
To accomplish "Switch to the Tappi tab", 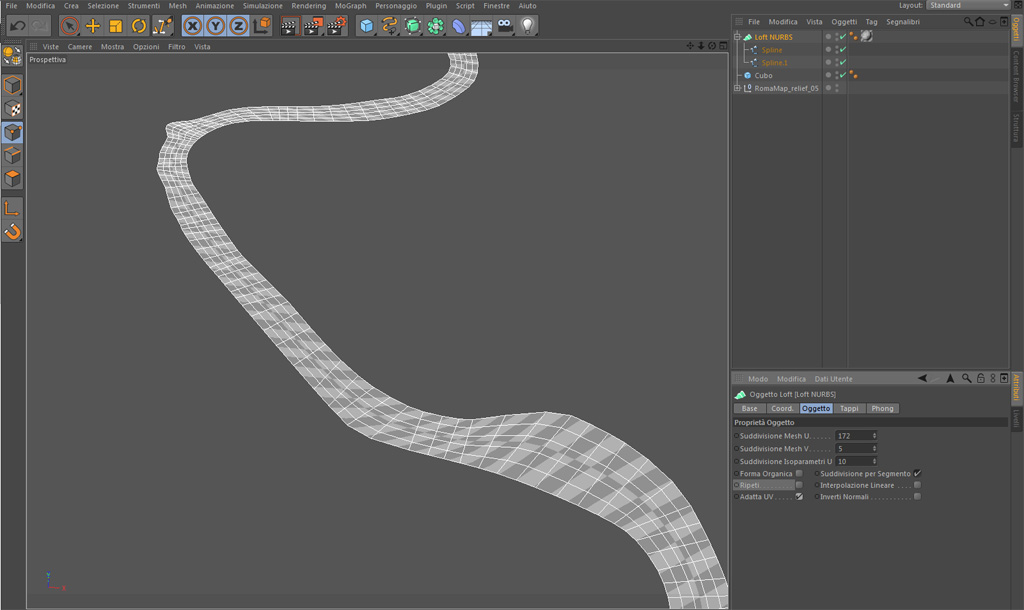I will (848, 408).
